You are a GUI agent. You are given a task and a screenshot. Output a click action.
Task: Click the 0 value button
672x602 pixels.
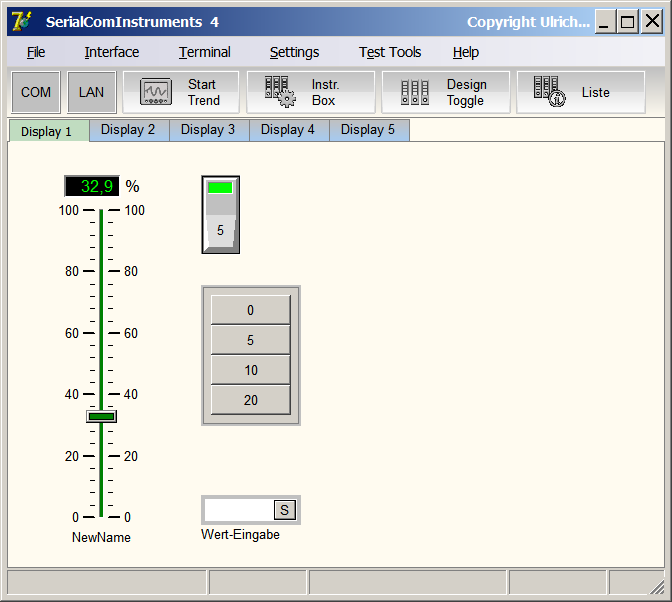251,310
